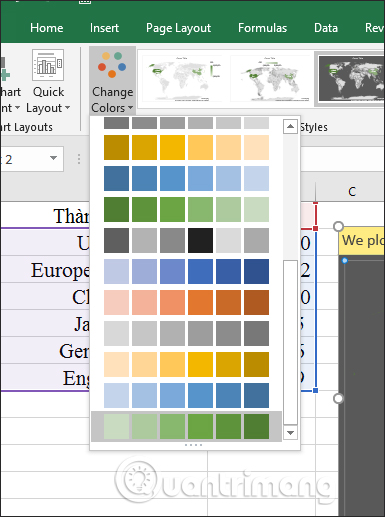The height and width of the screenshot is (517, 385).
Task: Switch to the Insert tab
Action: [104, 28]
